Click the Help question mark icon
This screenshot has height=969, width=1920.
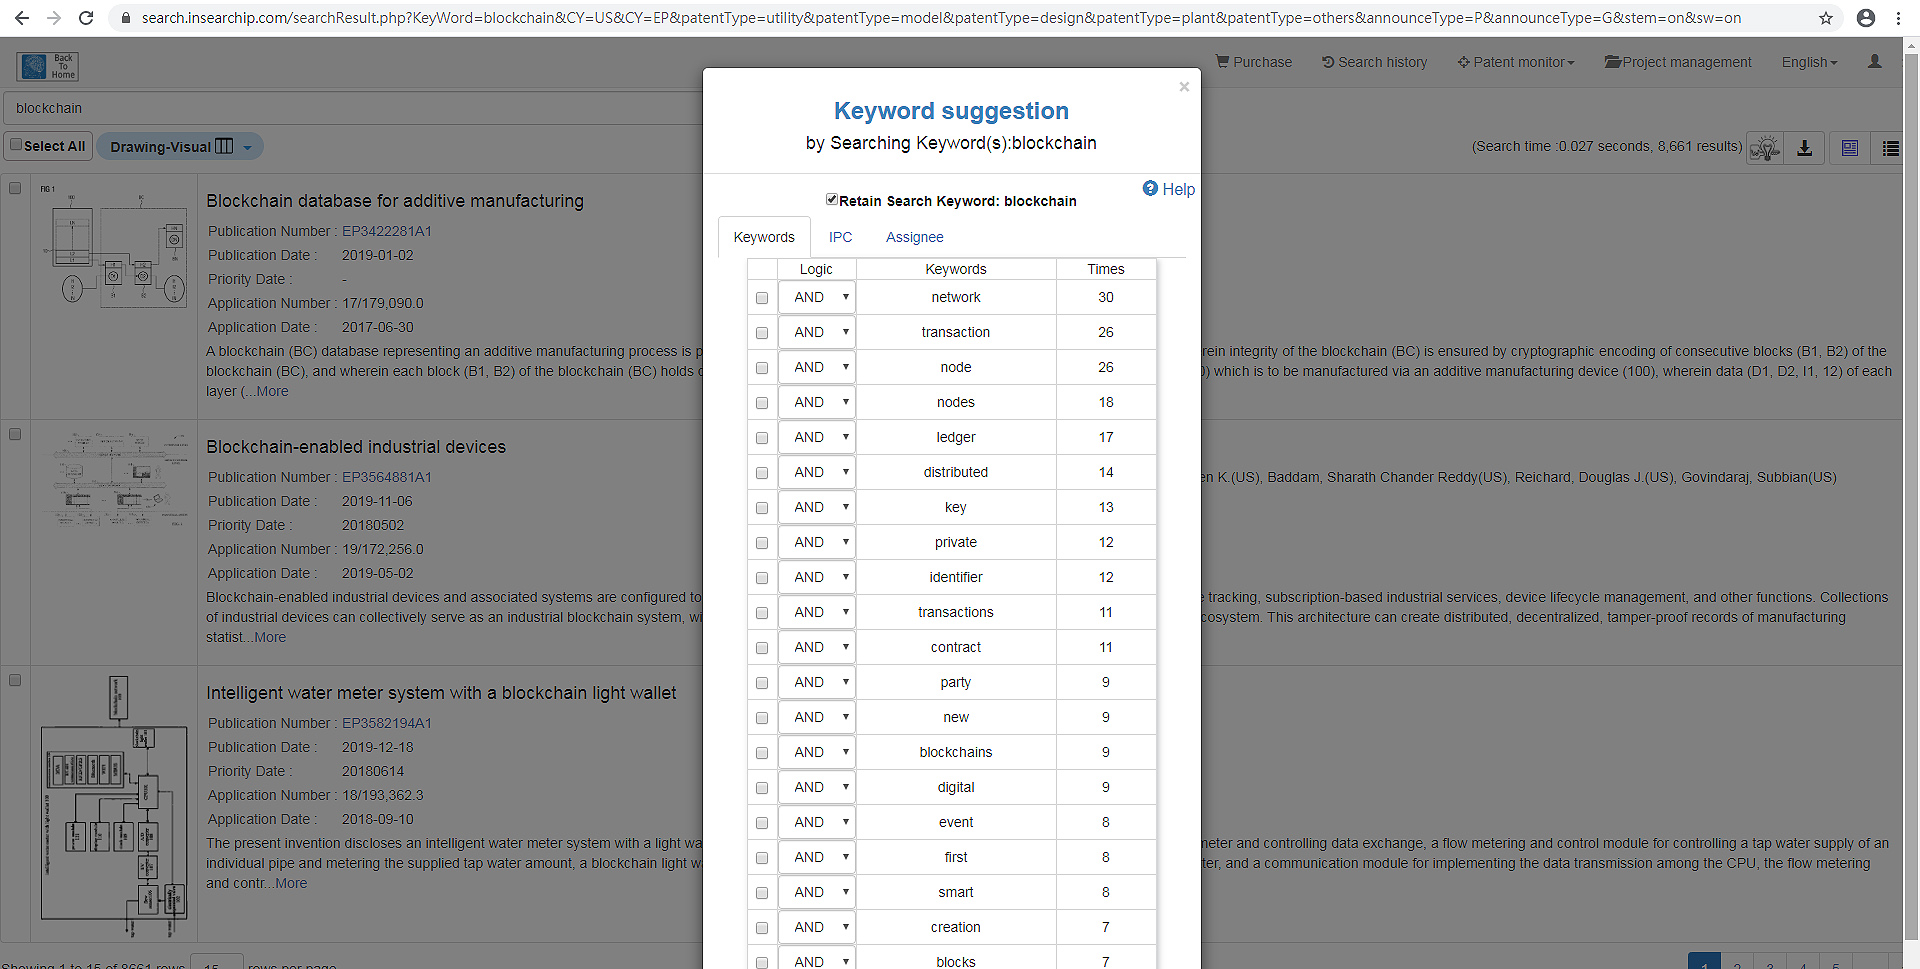click(x=1150, y=188)
